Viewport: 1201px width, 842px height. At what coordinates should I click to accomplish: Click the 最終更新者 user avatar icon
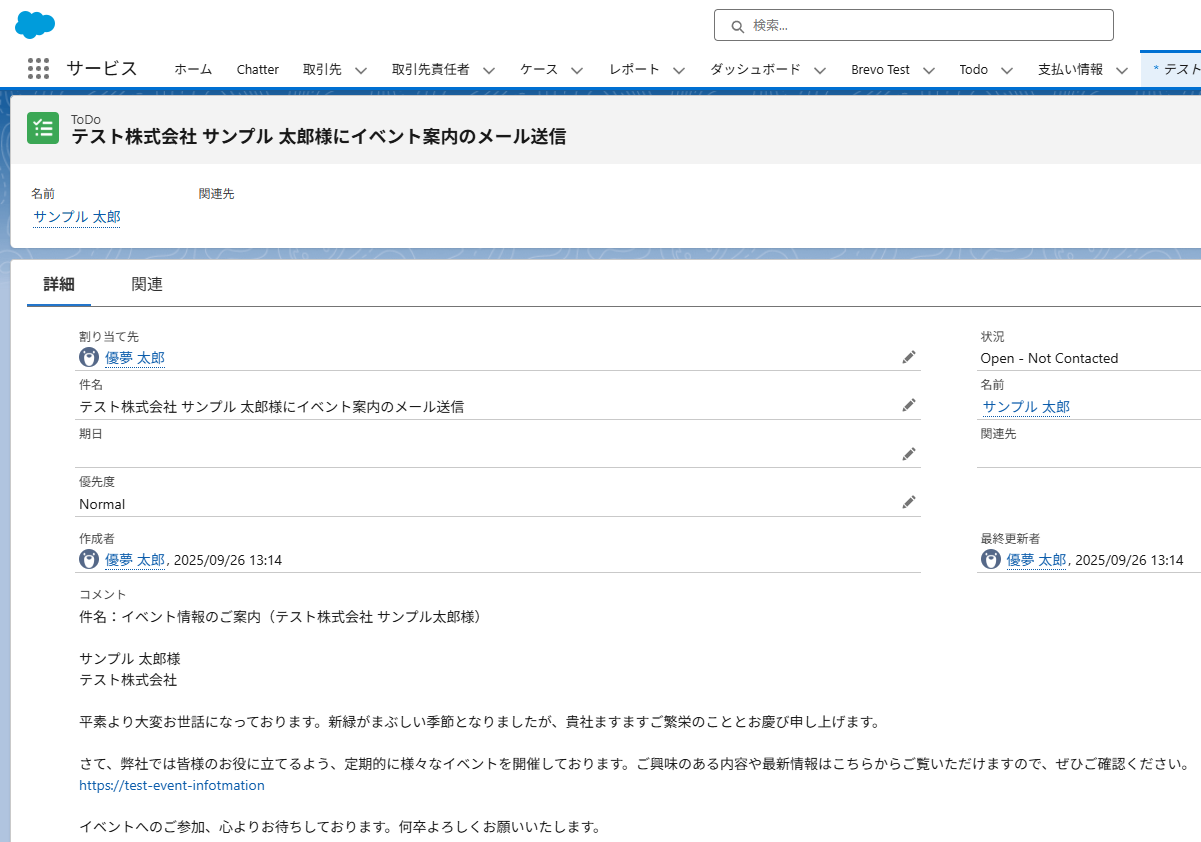(990, 560)
